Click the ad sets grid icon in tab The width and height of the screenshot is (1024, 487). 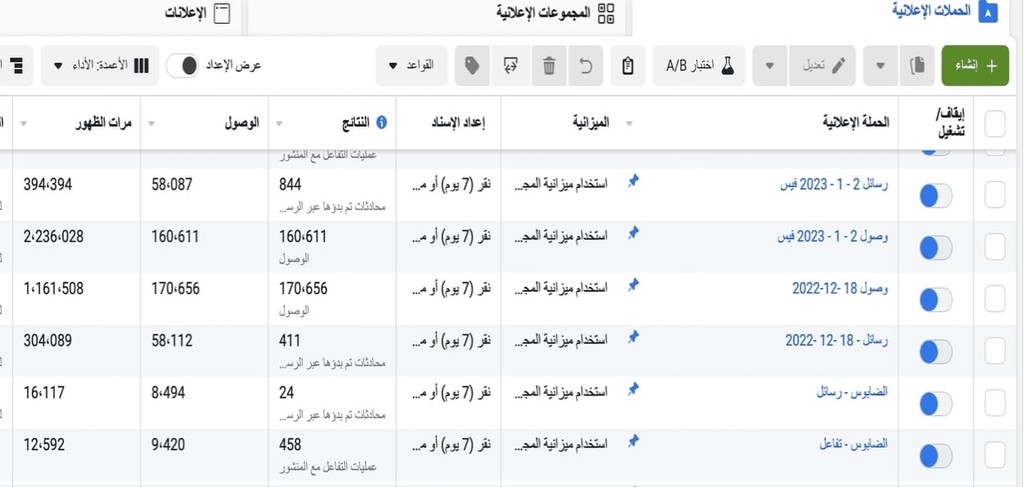pos(606,14)
